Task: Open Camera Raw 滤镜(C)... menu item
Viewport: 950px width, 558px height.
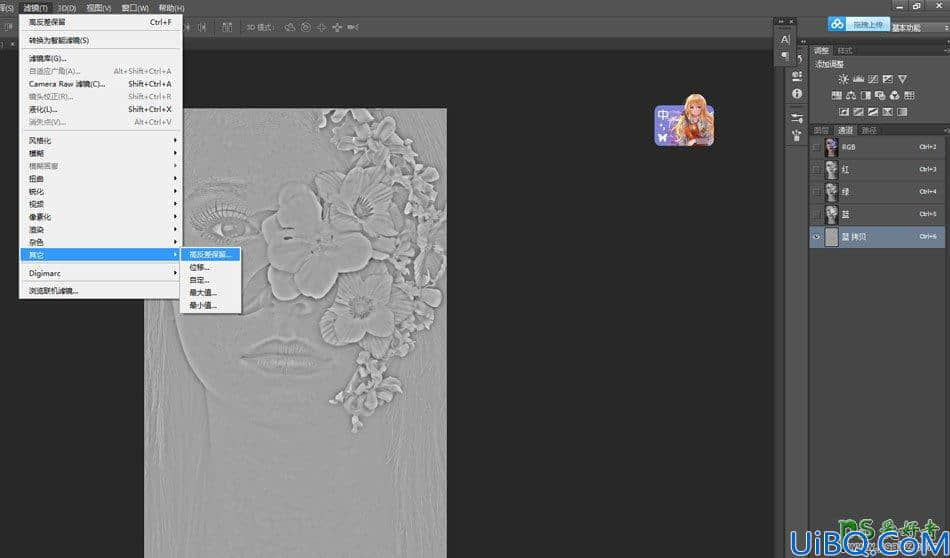Action: click(101, 84)
